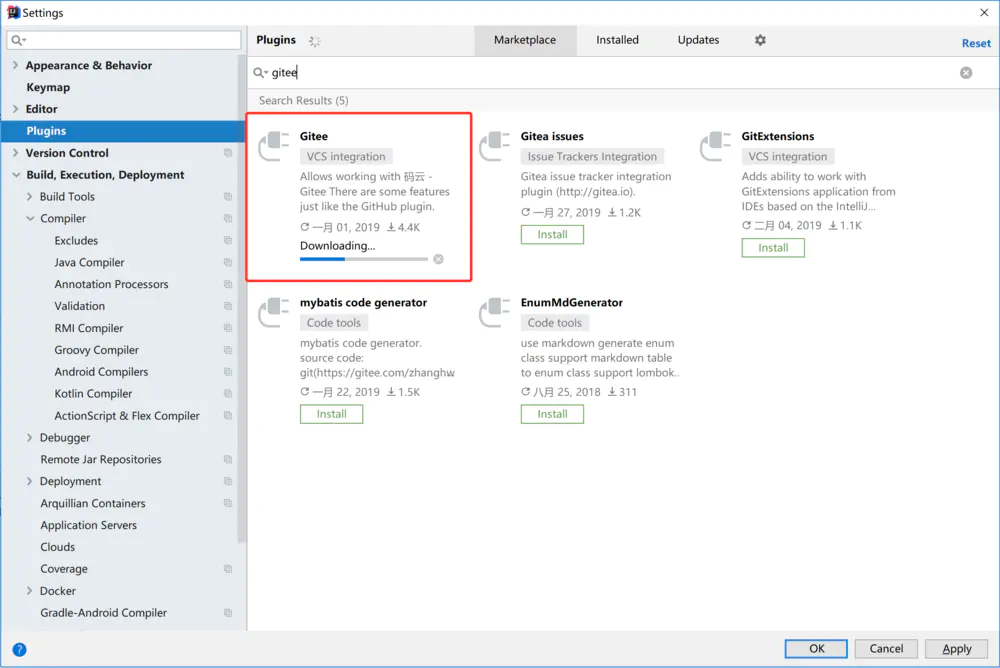Viewport: 1000px width, 668px height.
Task: Install the Gitea issues plugin
Action: [x=552, y=235]
